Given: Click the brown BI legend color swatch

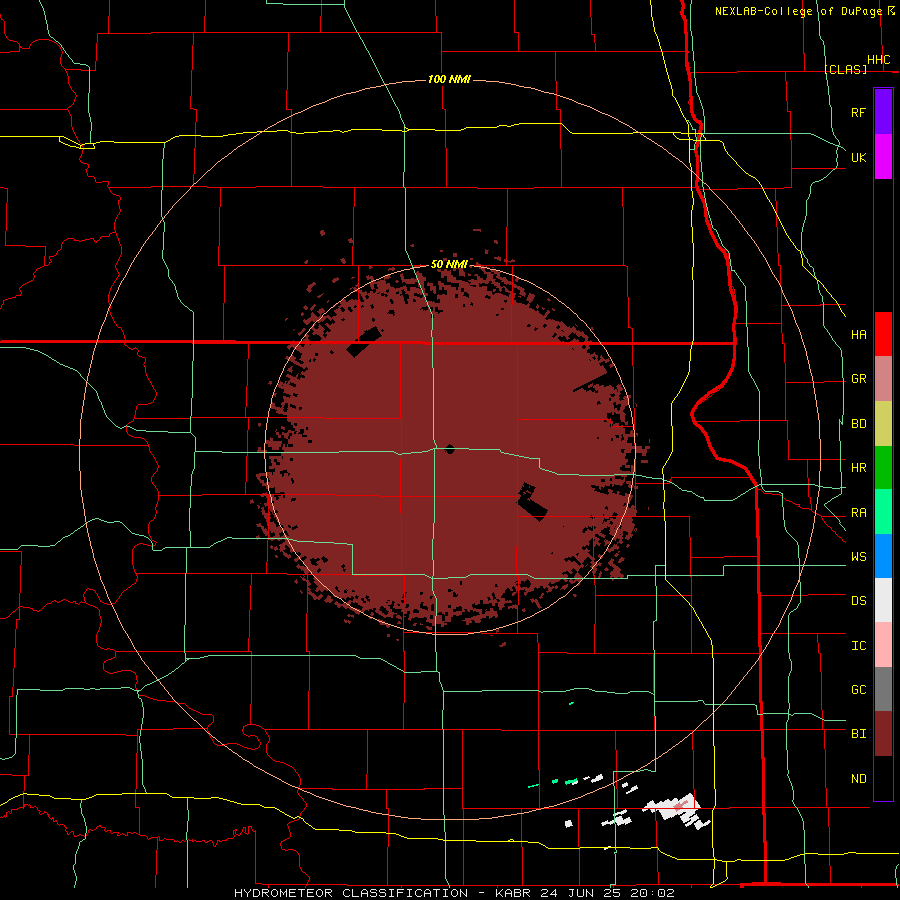Looking at the screenshot, I should pos(883,734).
